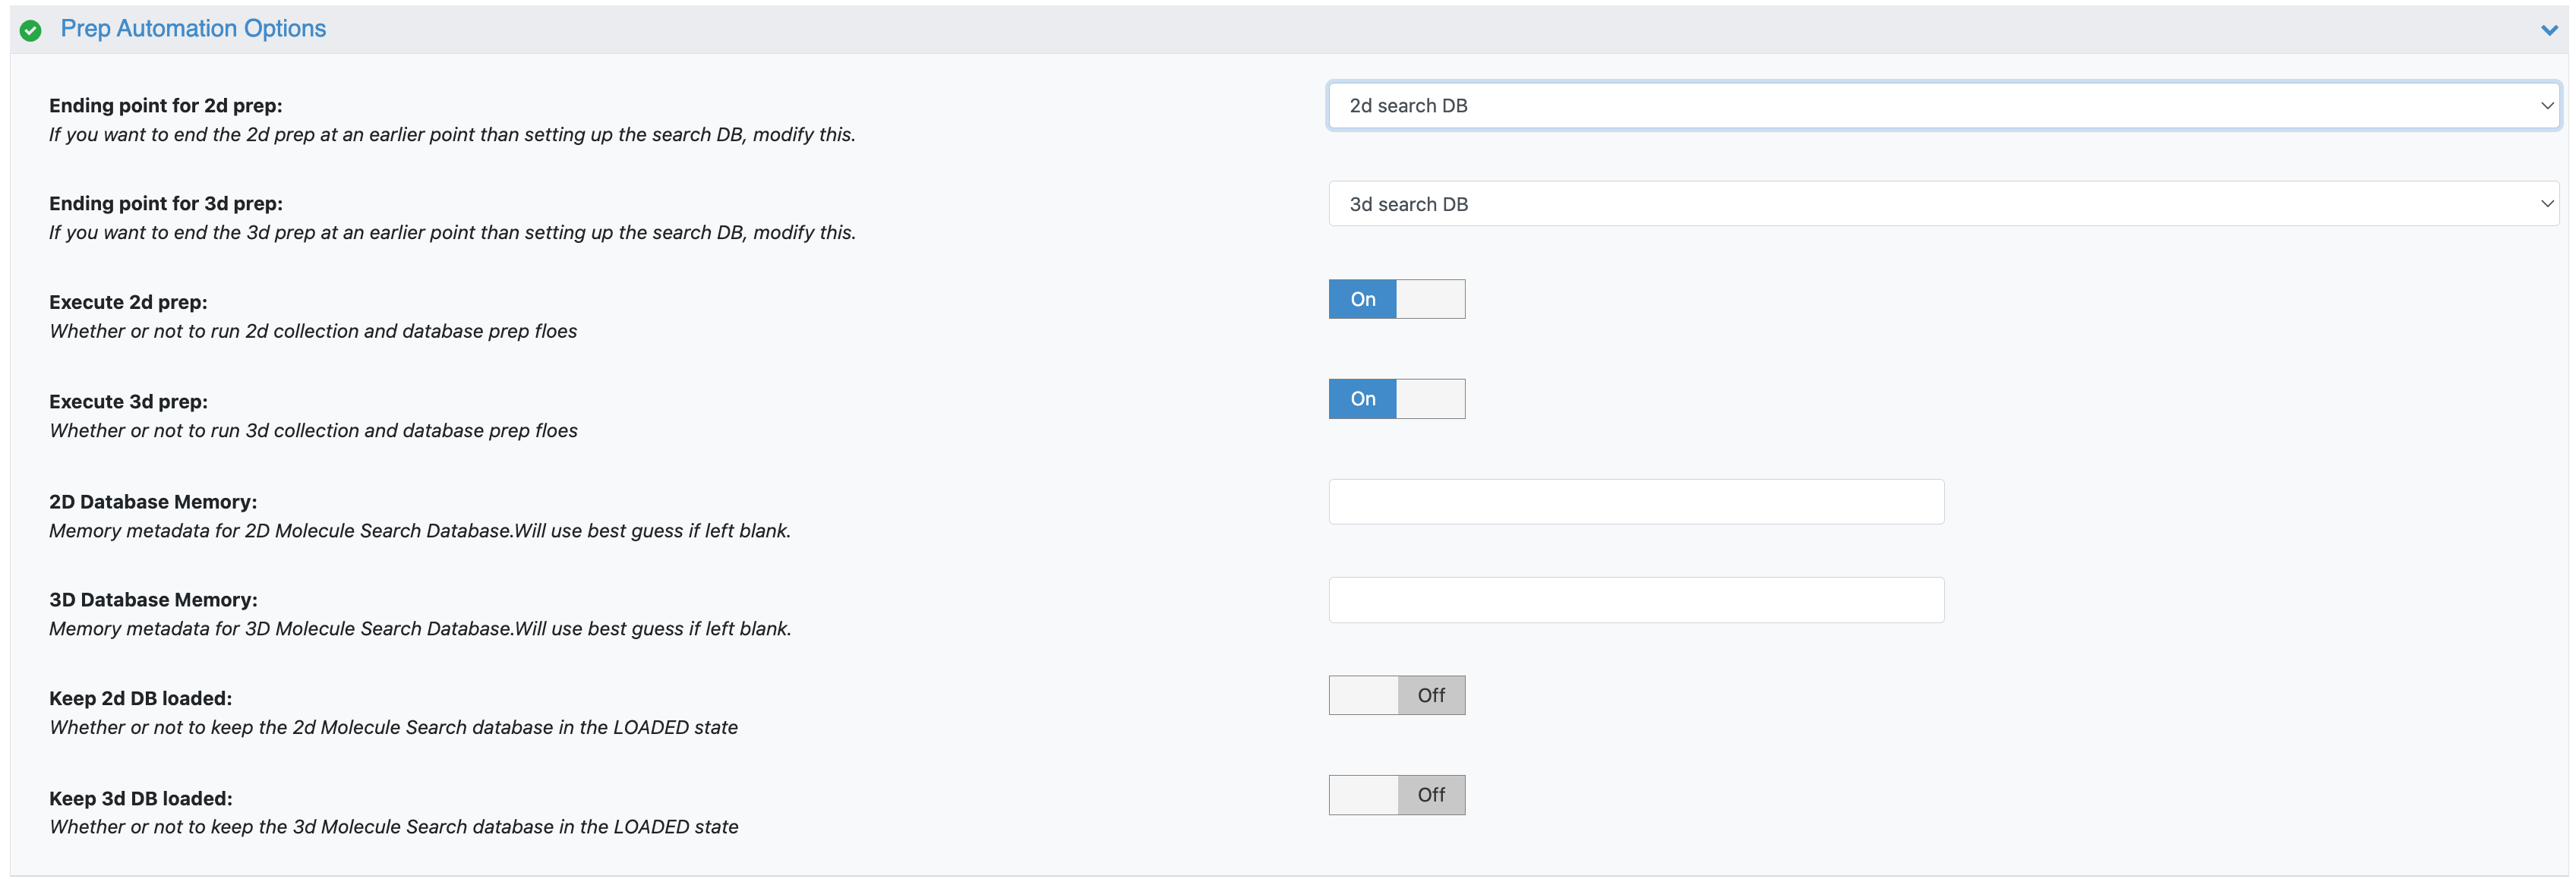Click the 'Ending point for 3d prep' label

166,204
